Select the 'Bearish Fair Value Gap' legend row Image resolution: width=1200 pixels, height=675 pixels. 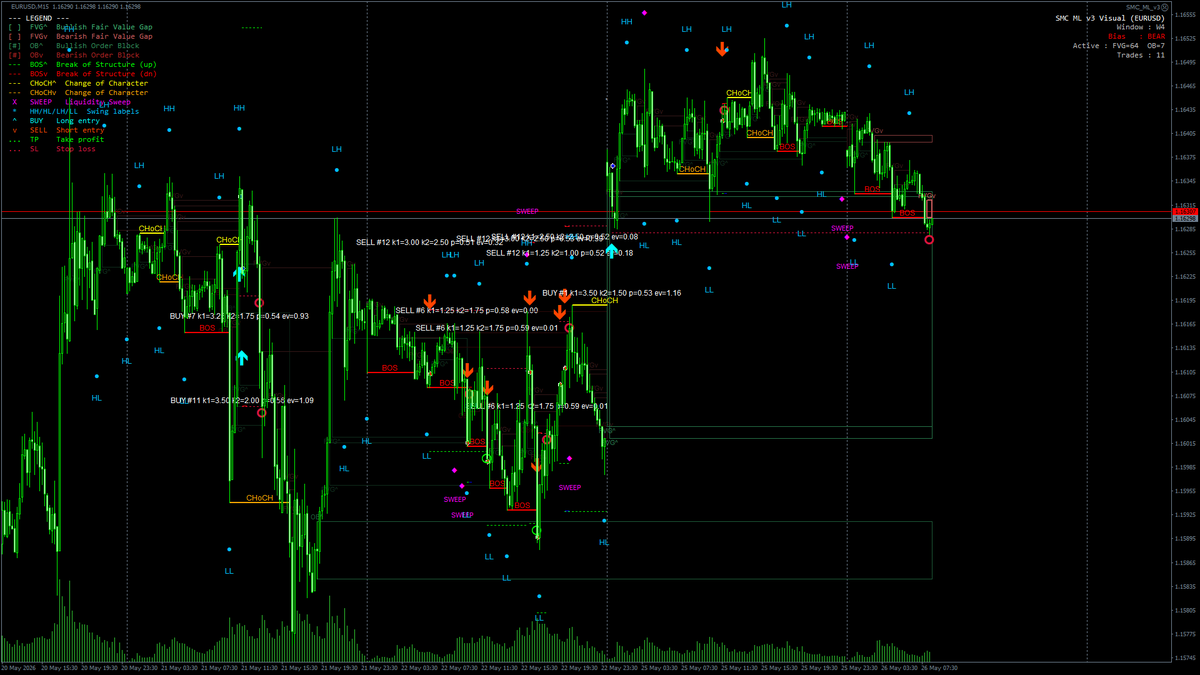click(x=81, y=36)
